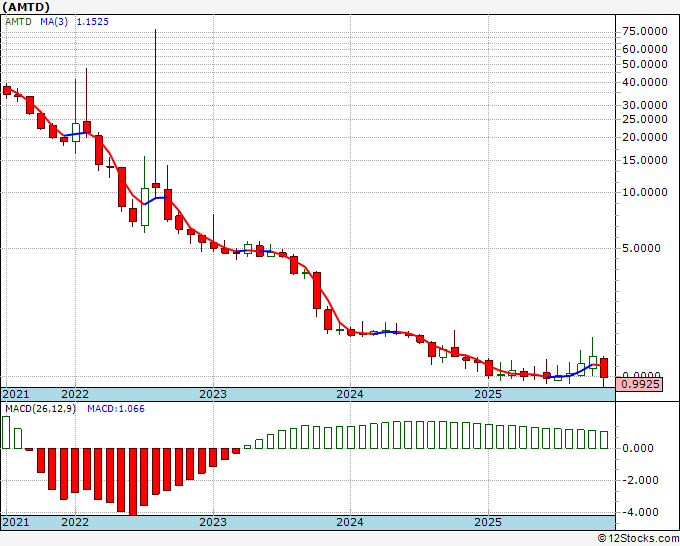Viewport: 680px width, 546px height.
Task: Click the 25.0000 price axis label
Action: pos(644,119)
